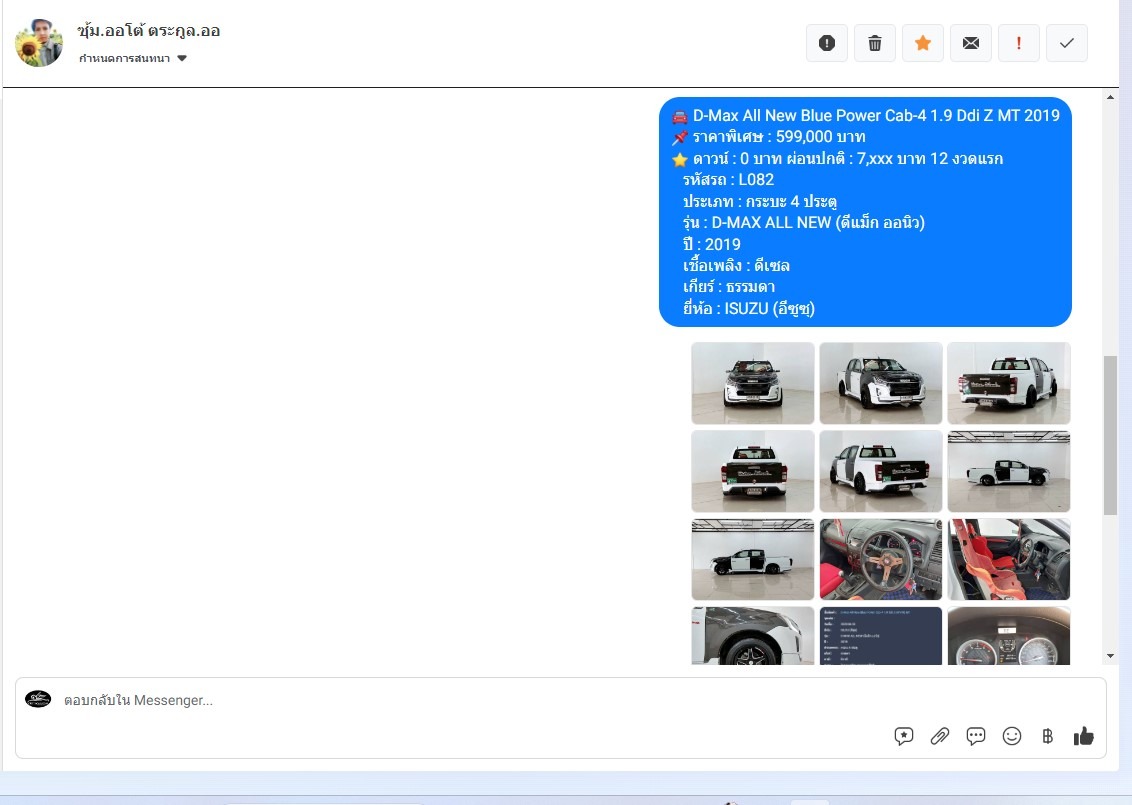Open dark spec-sheet image thumbnail
This screenshot has width=1132, height=805.
(881, 636)
